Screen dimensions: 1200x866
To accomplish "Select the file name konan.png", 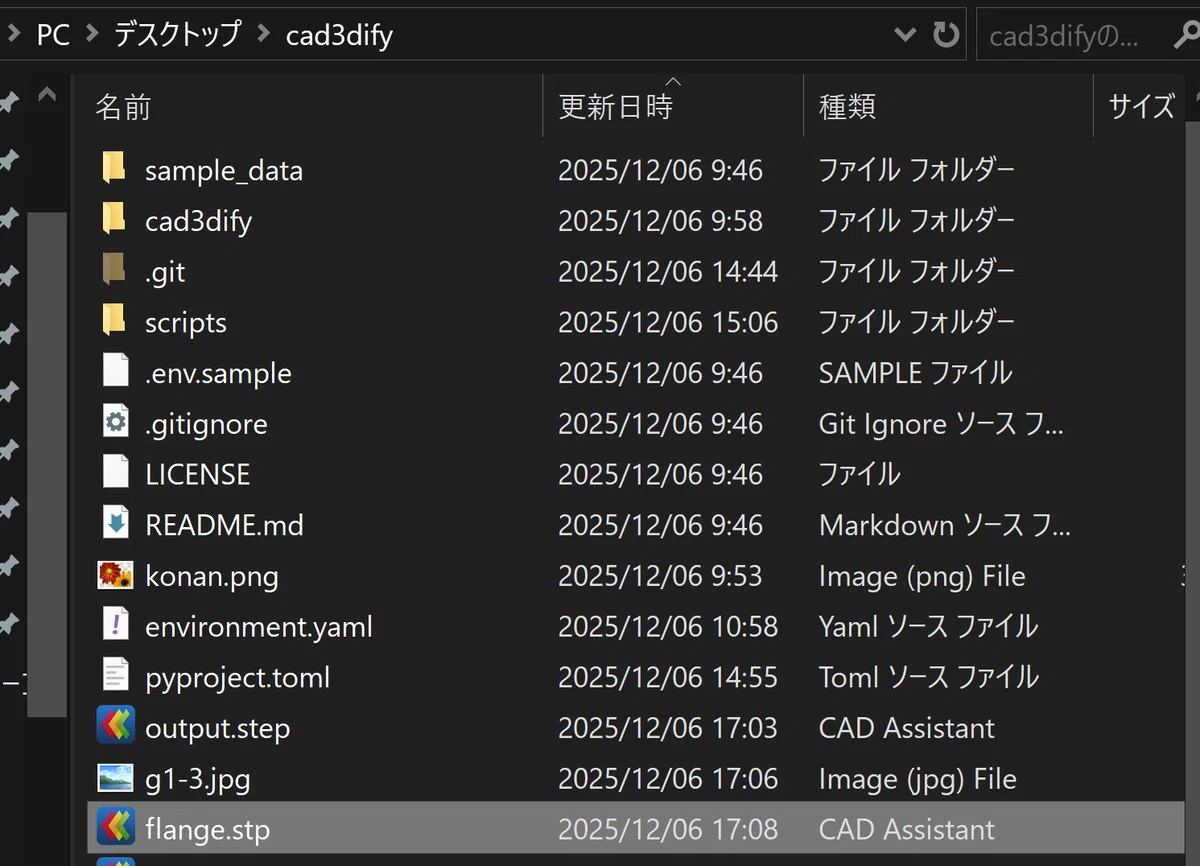I will [x=212, y=576].
